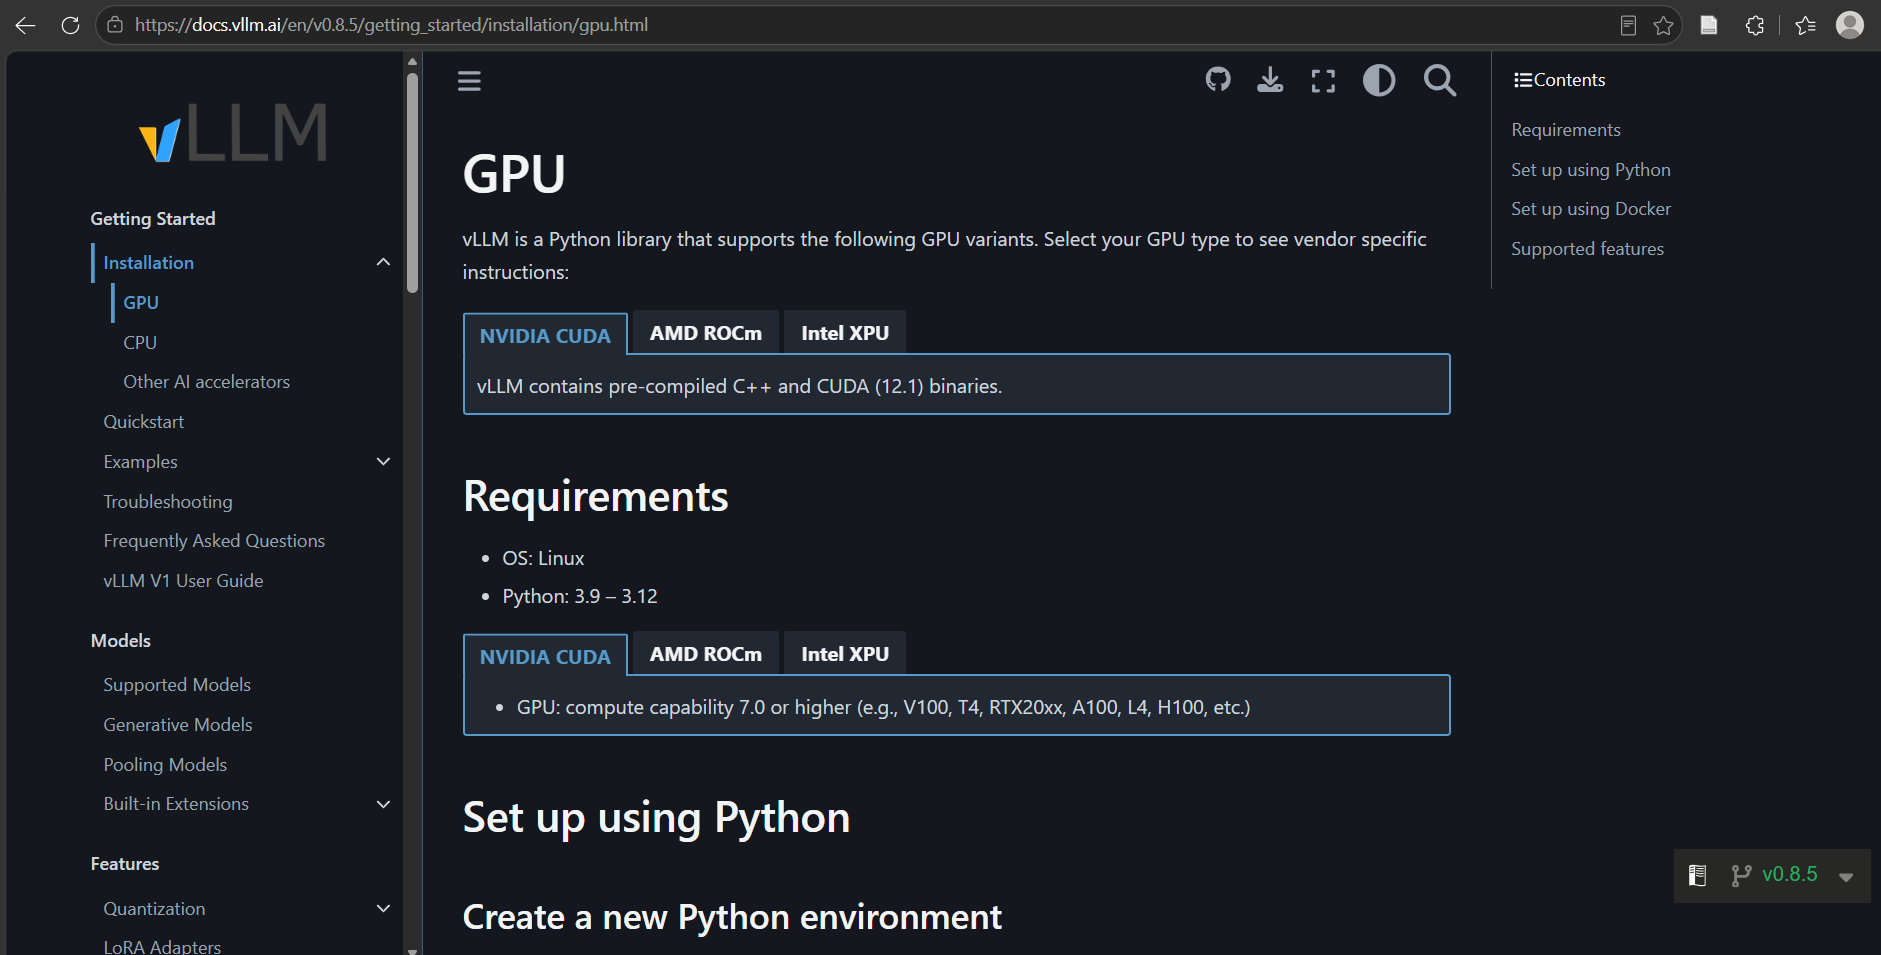Enter fullscreen mode icon
Screen dimensions: 1881x955
pyautogui.click(x=1323, y=81)
